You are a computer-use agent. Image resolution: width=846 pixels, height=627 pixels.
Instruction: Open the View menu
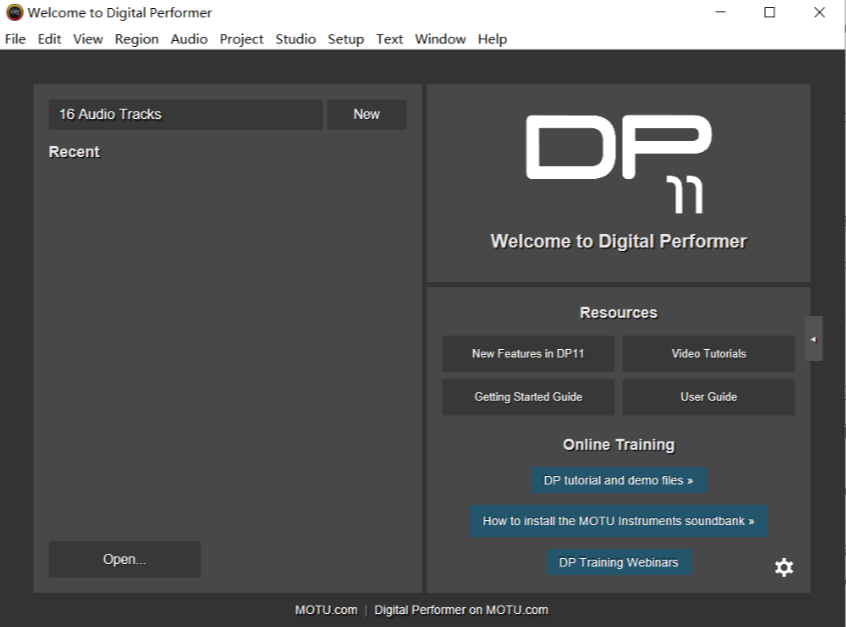point(88,39)
